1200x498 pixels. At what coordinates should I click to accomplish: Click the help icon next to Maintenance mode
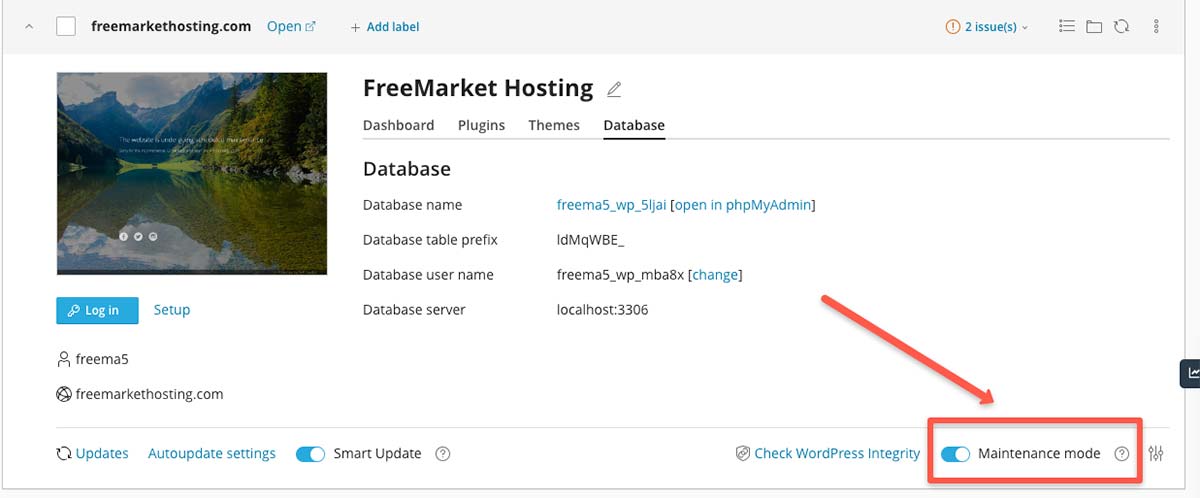tap(1122, 454)
